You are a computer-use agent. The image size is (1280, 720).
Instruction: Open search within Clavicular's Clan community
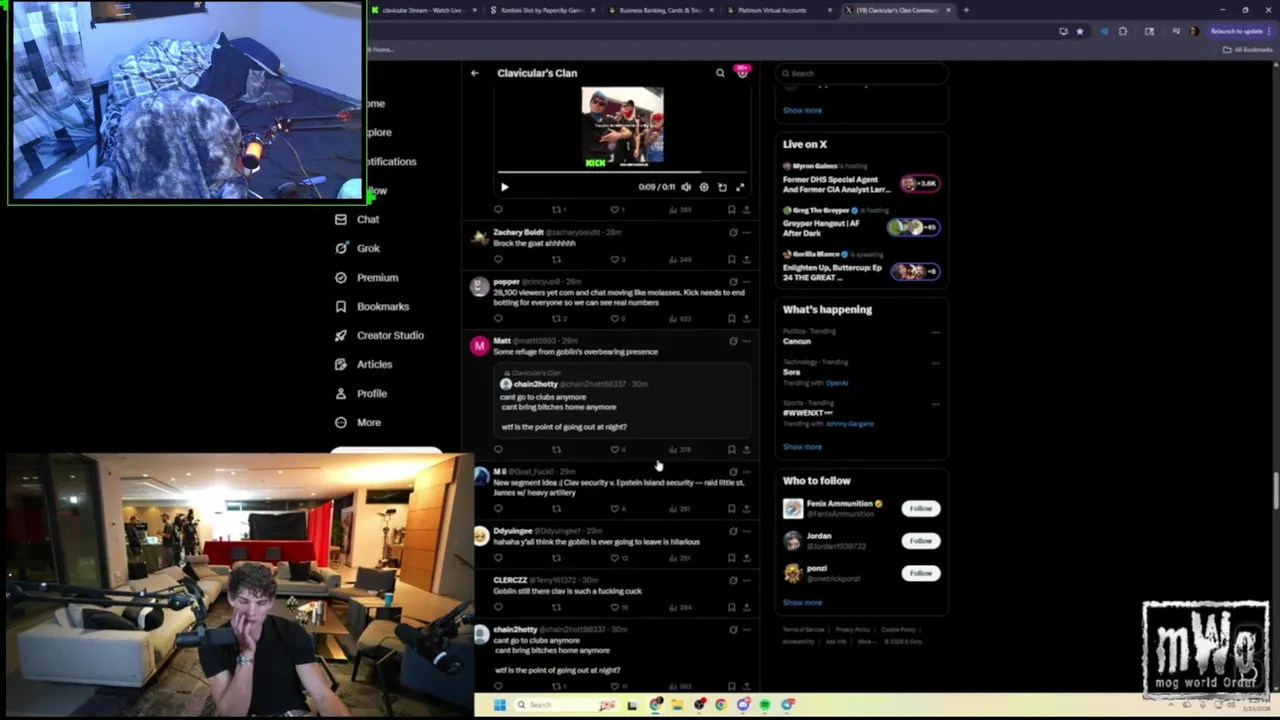point(720,73)
